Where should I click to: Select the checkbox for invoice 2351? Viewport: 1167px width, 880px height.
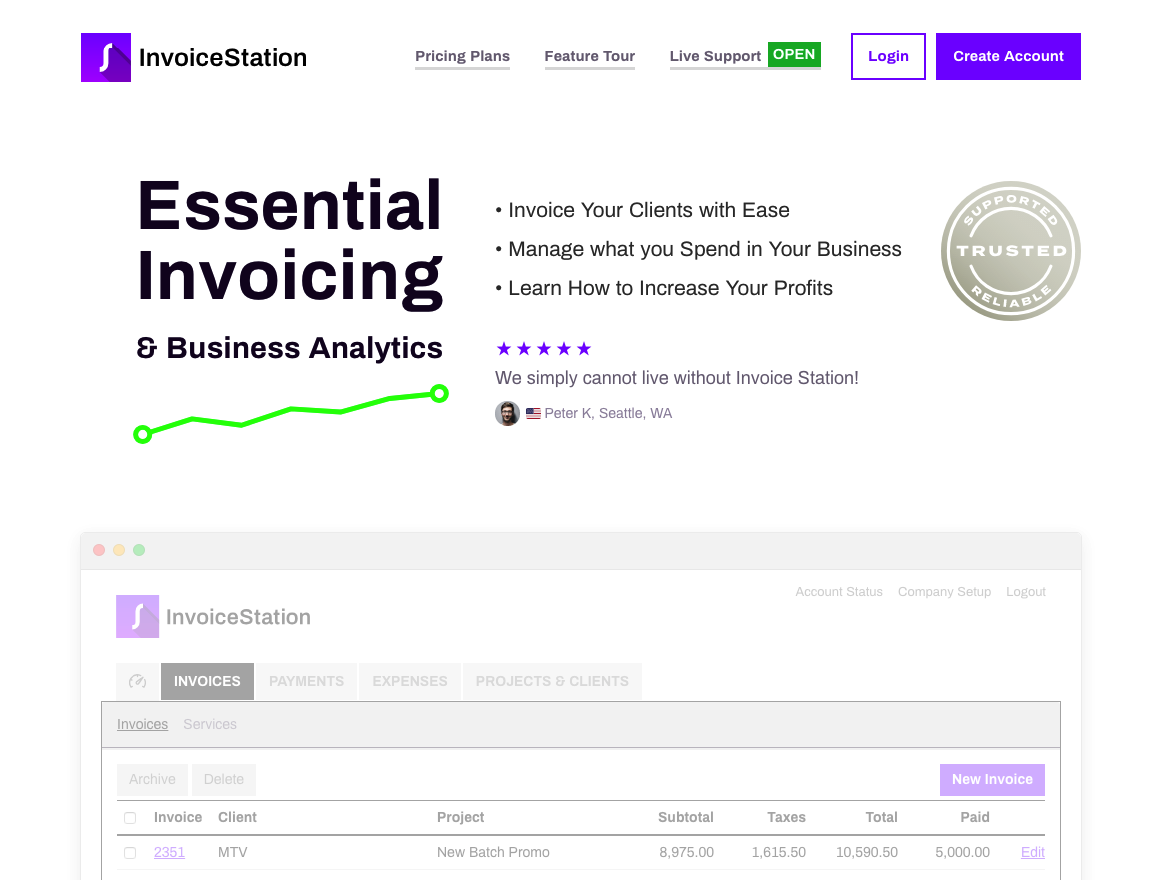point(129,852)
